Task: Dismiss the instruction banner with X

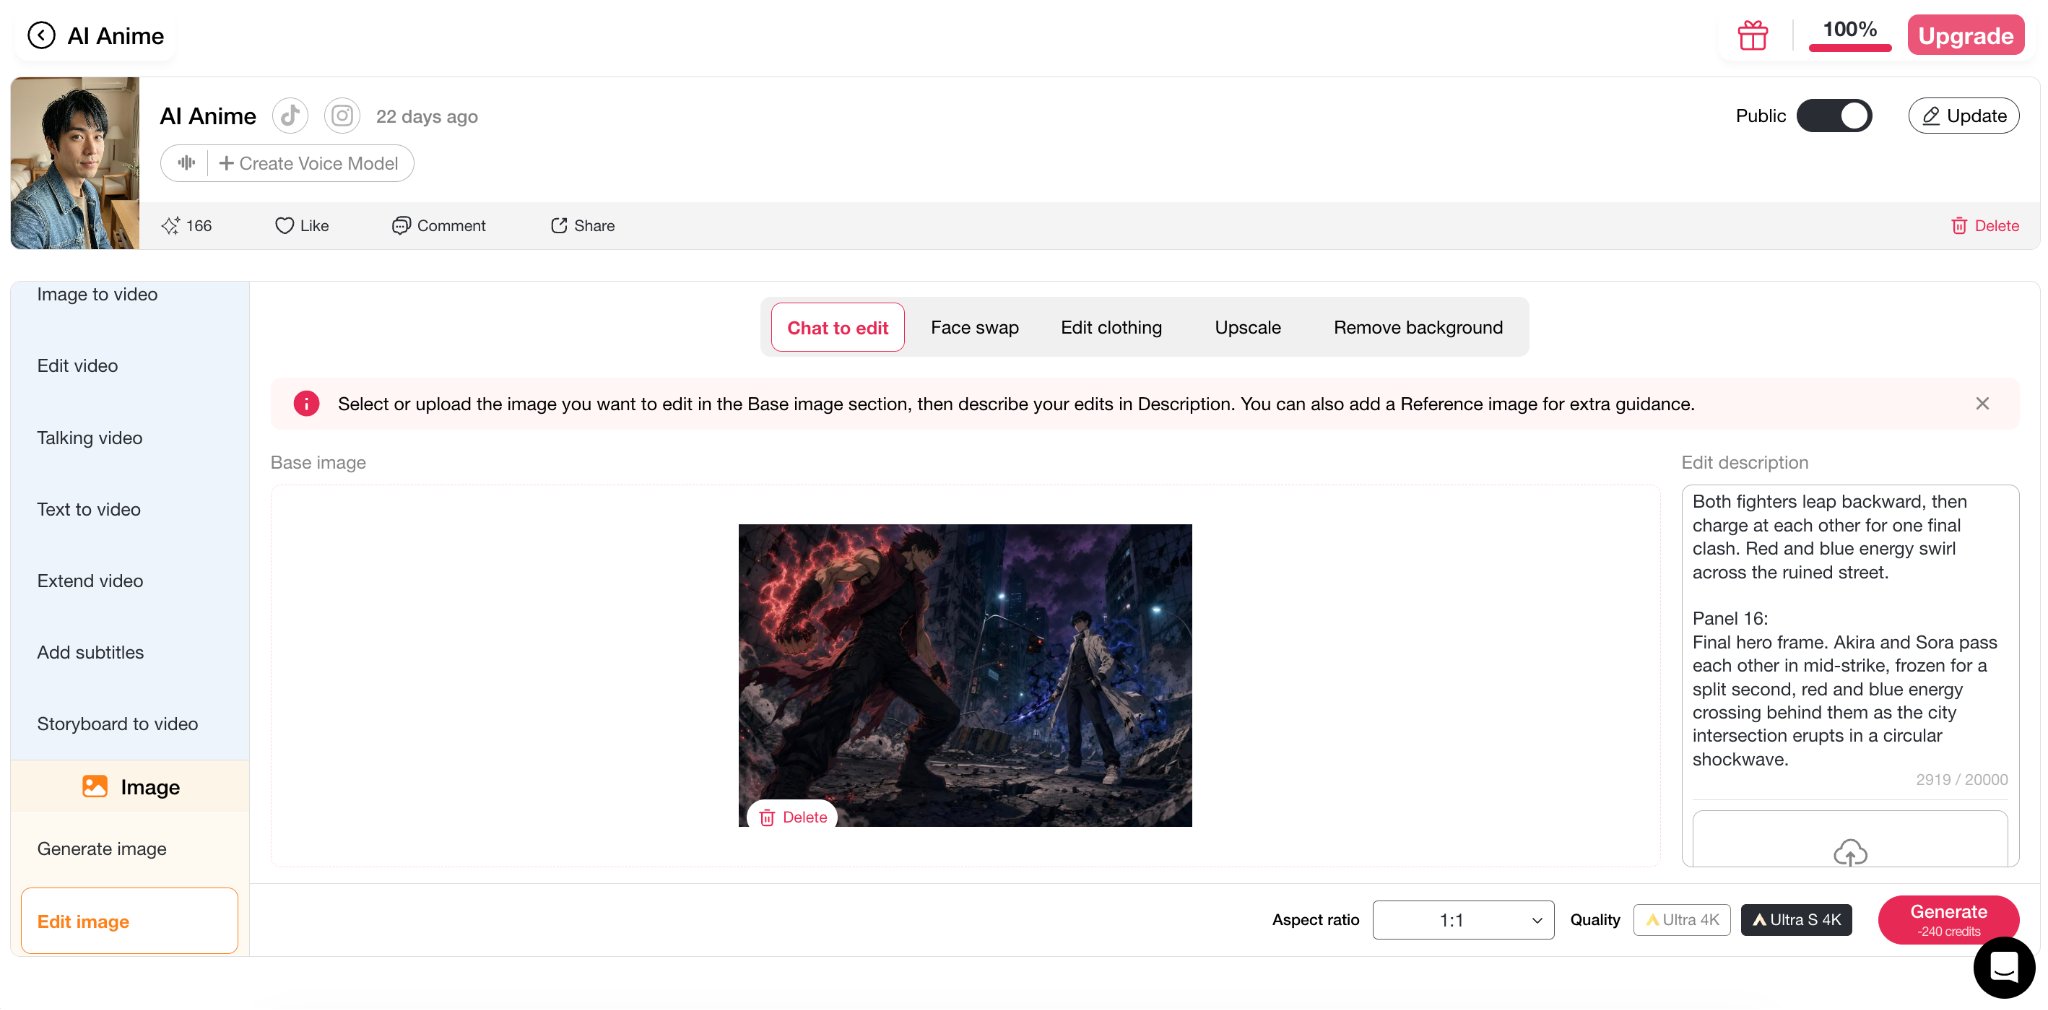Action: pyautogui.click(x=1982, y=404)
